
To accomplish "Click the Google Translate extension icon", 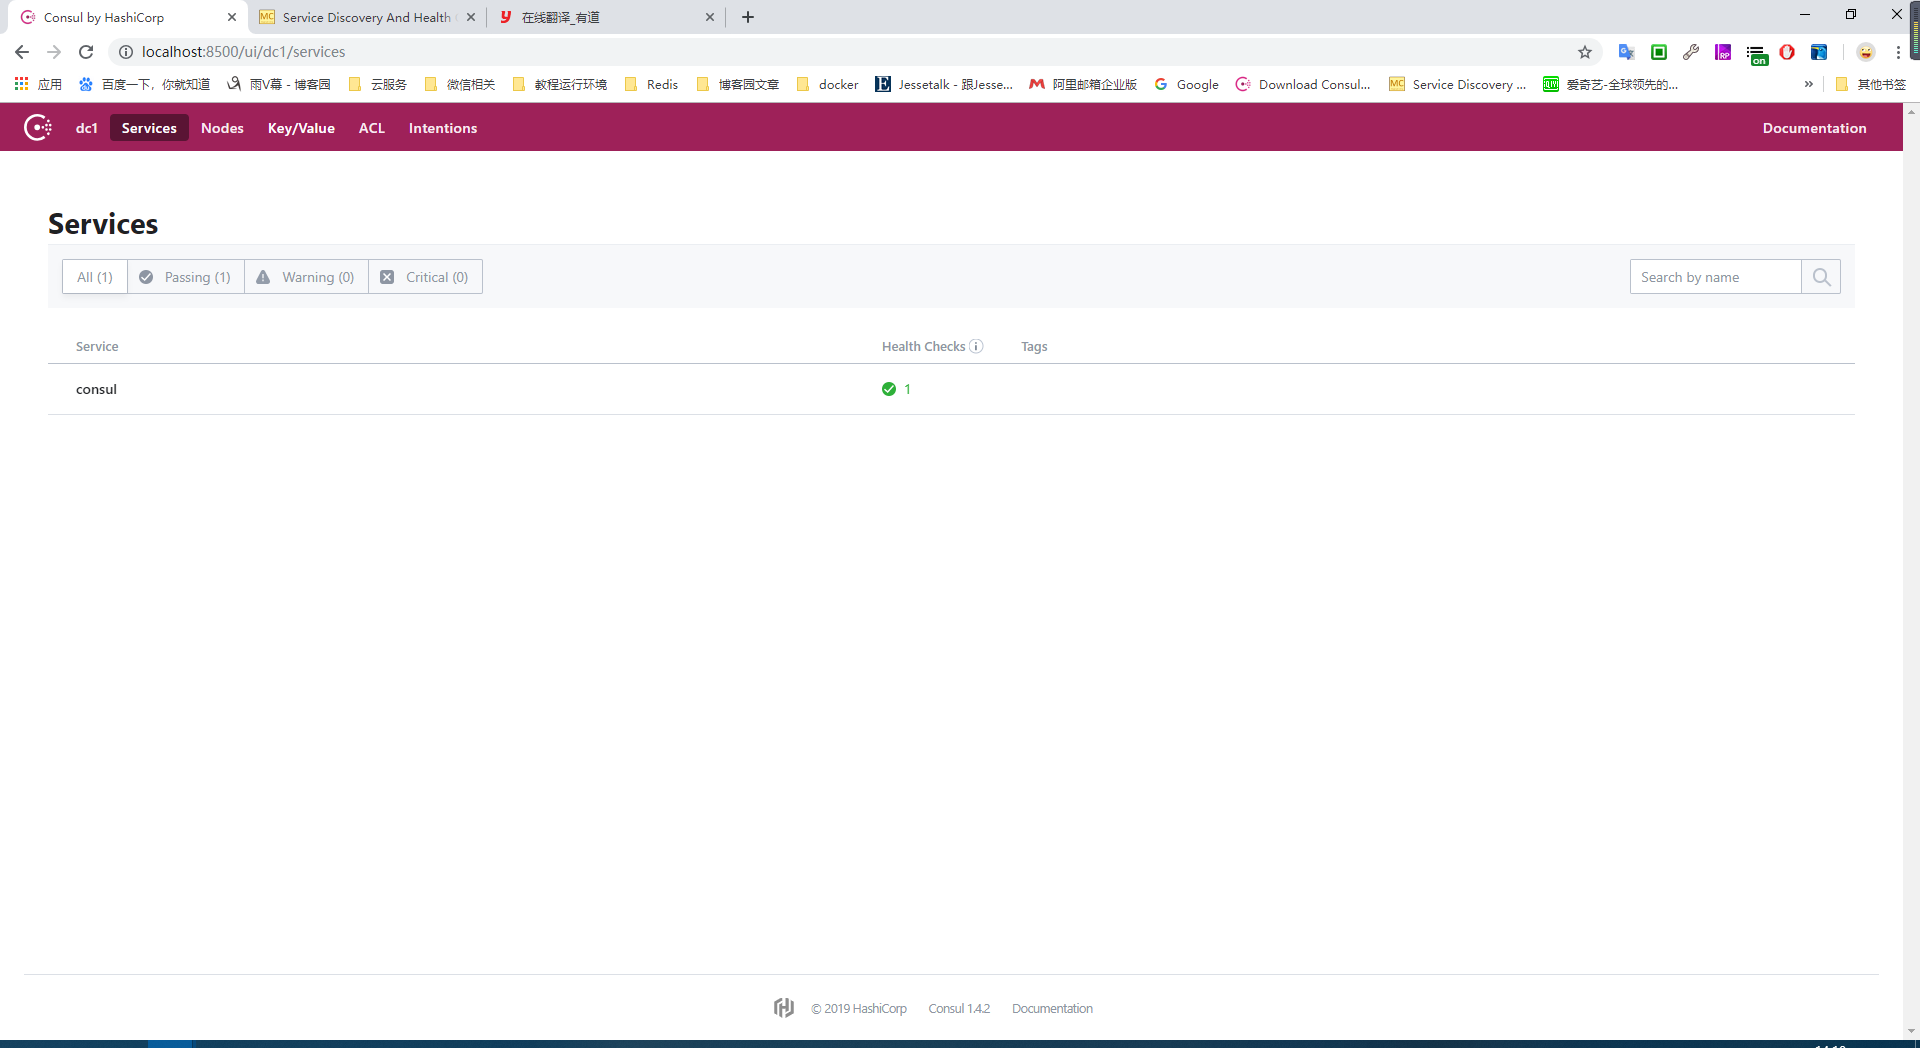I will pos(1627,52).
